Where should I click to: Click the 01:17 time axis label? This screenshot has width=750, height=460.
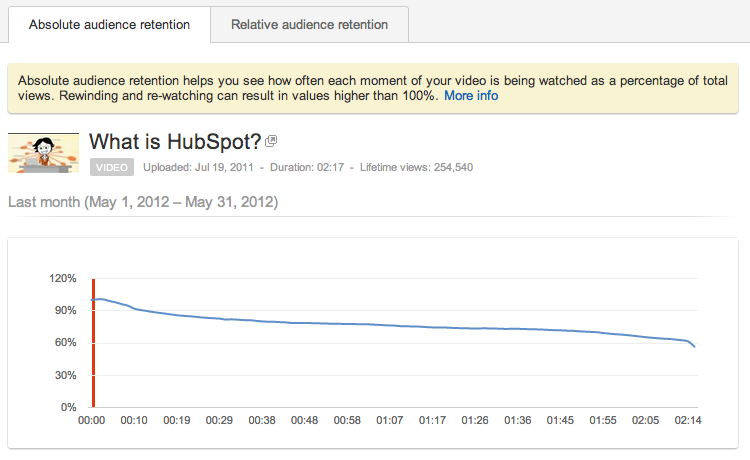point(432,420)
